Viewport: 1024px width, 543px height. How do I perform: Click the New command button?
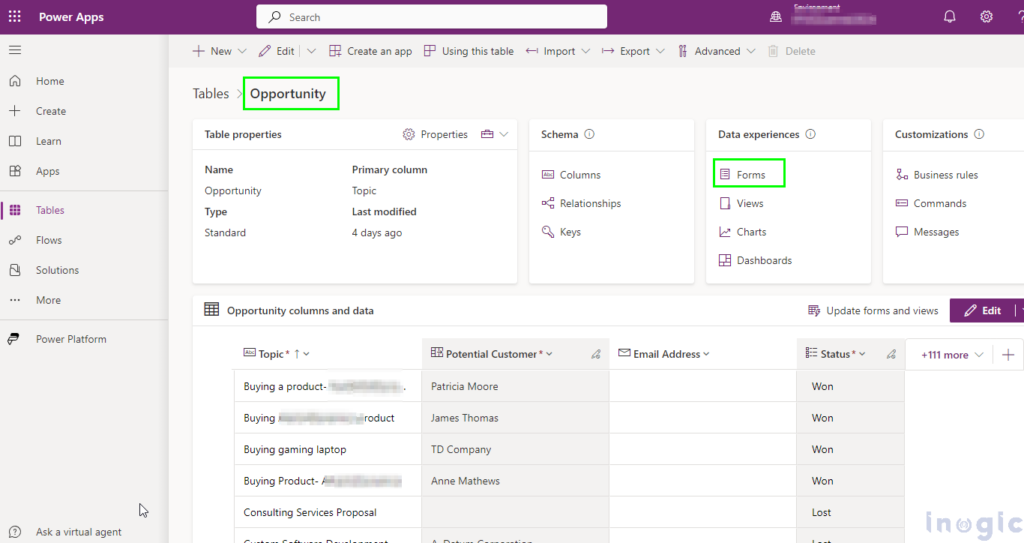(212, 51)
